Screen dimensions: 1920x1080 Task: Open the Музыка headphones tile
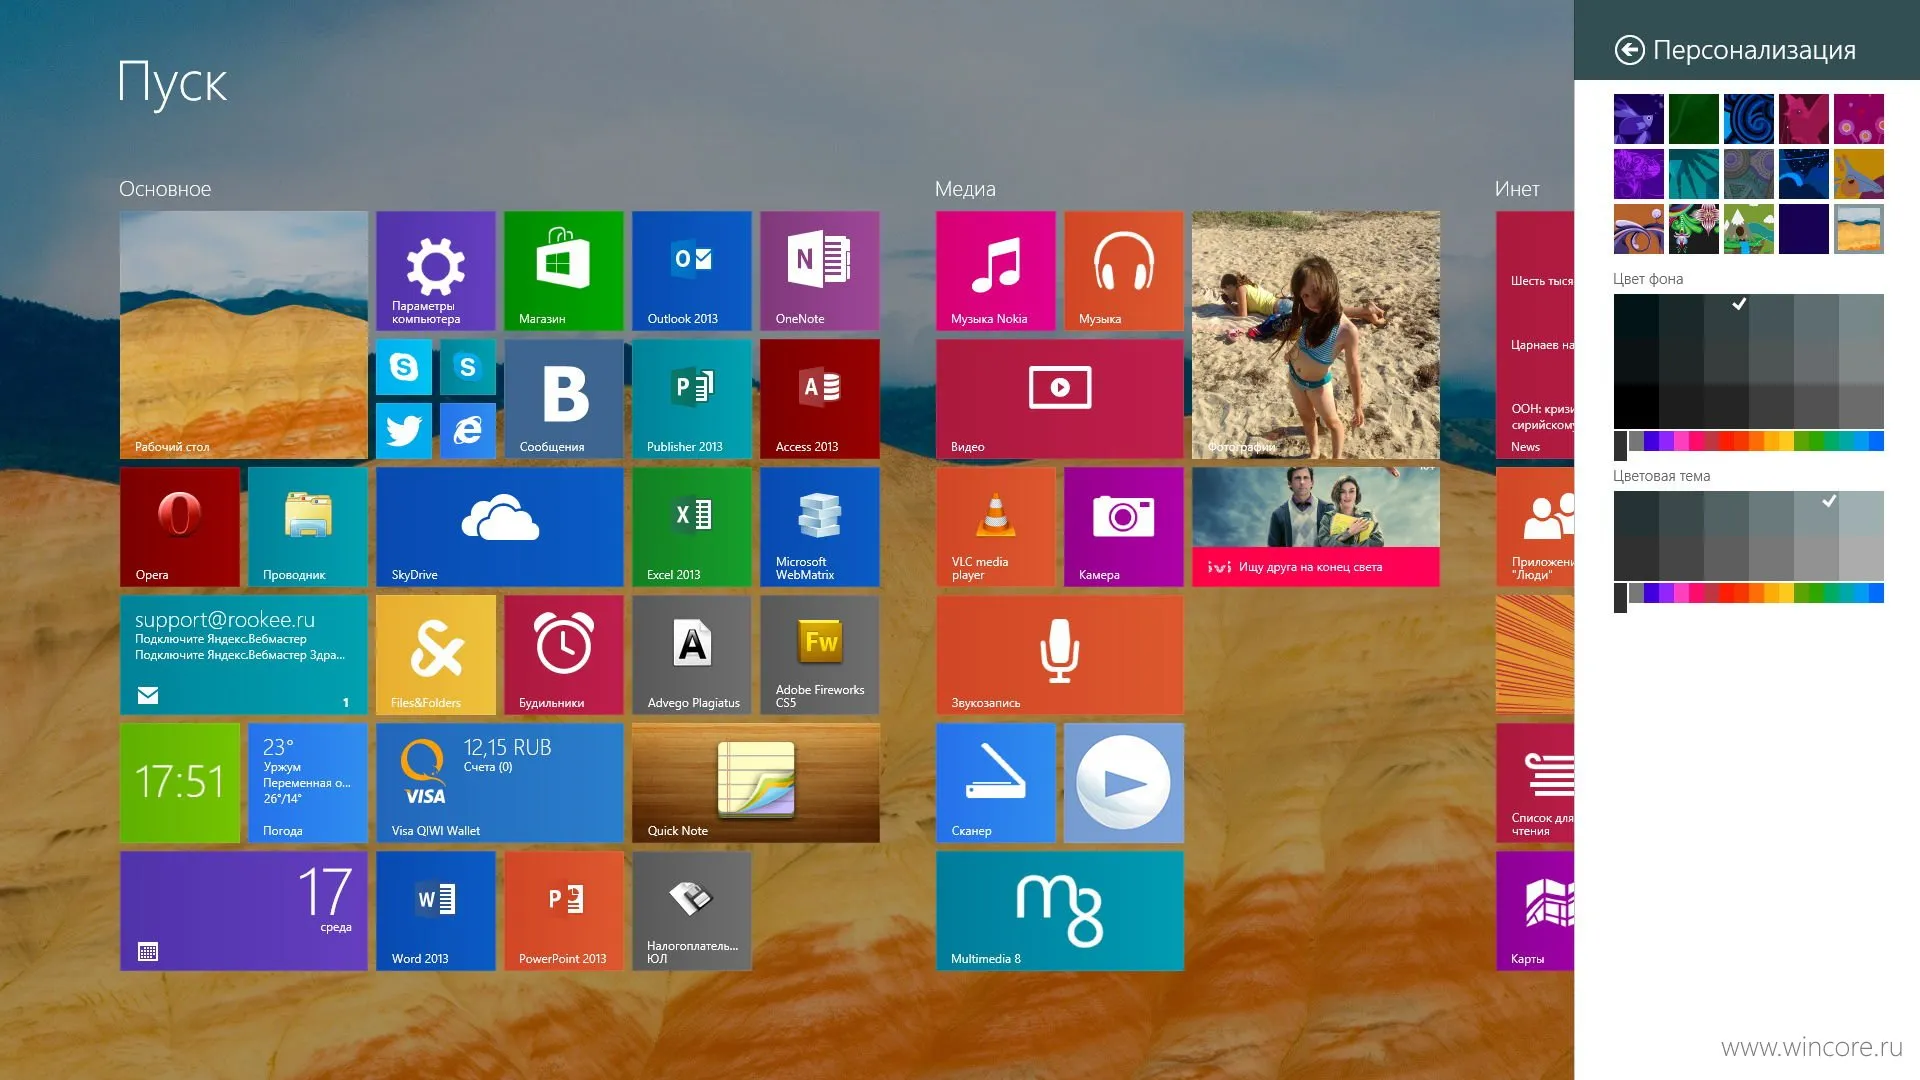pos(1123,270)
